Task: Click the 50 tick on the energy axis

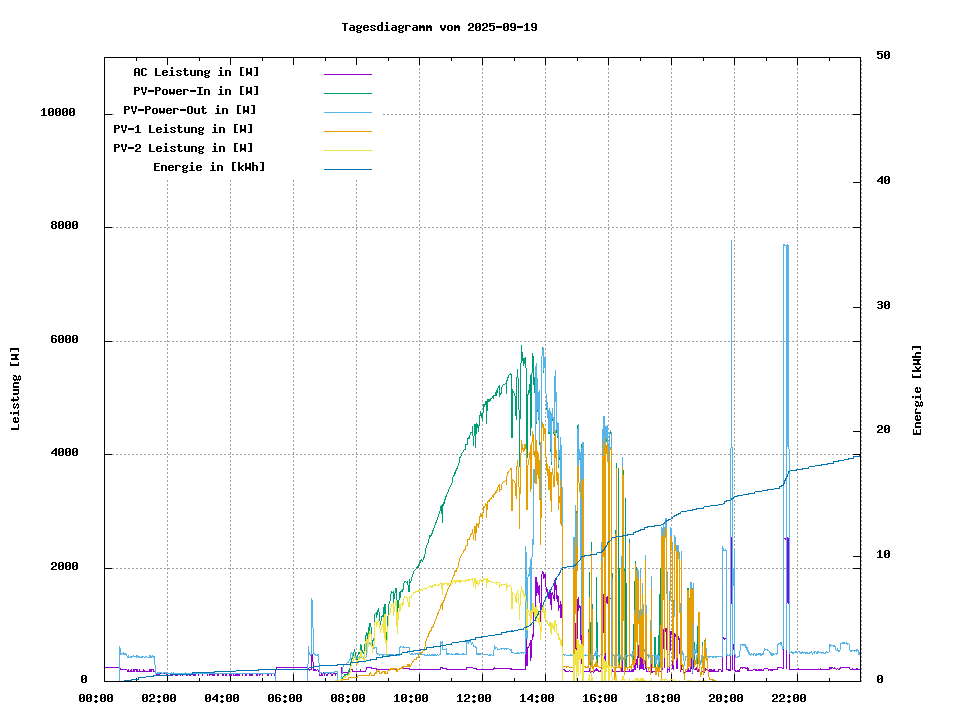Action: [883, 55]
